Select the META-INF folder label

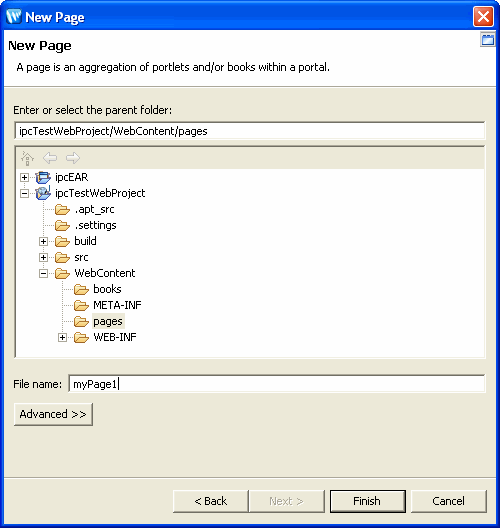[117, 305]
